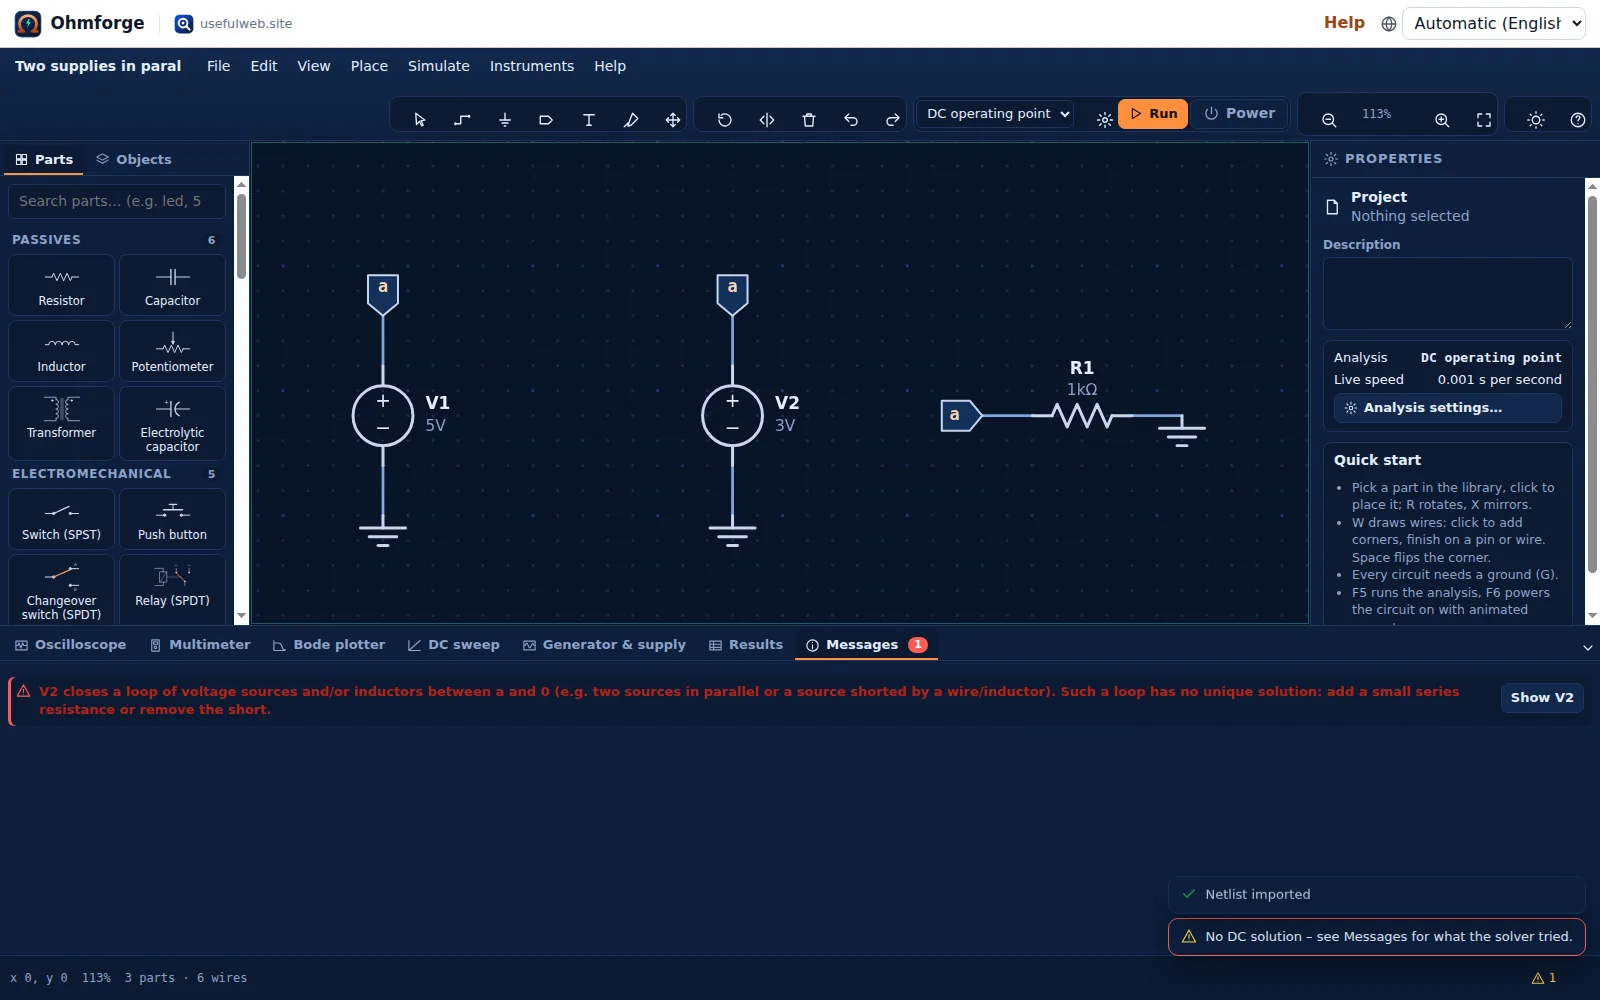Open analysis settings gear beside Run
Screen dimensions: 1600x1000
[x=1104, y=120]
